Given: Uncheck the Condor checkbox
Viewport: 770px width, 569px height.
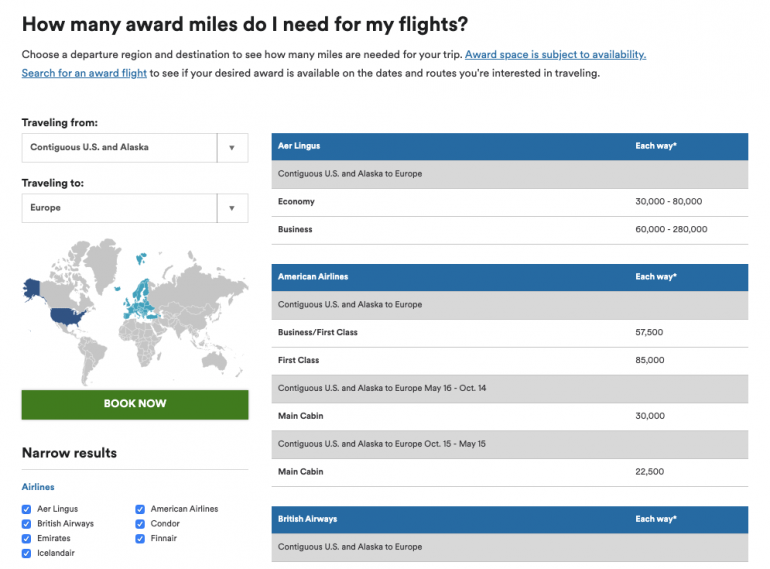Looking at the screenshot, I should pyautogui.click(x=140, y=524).
